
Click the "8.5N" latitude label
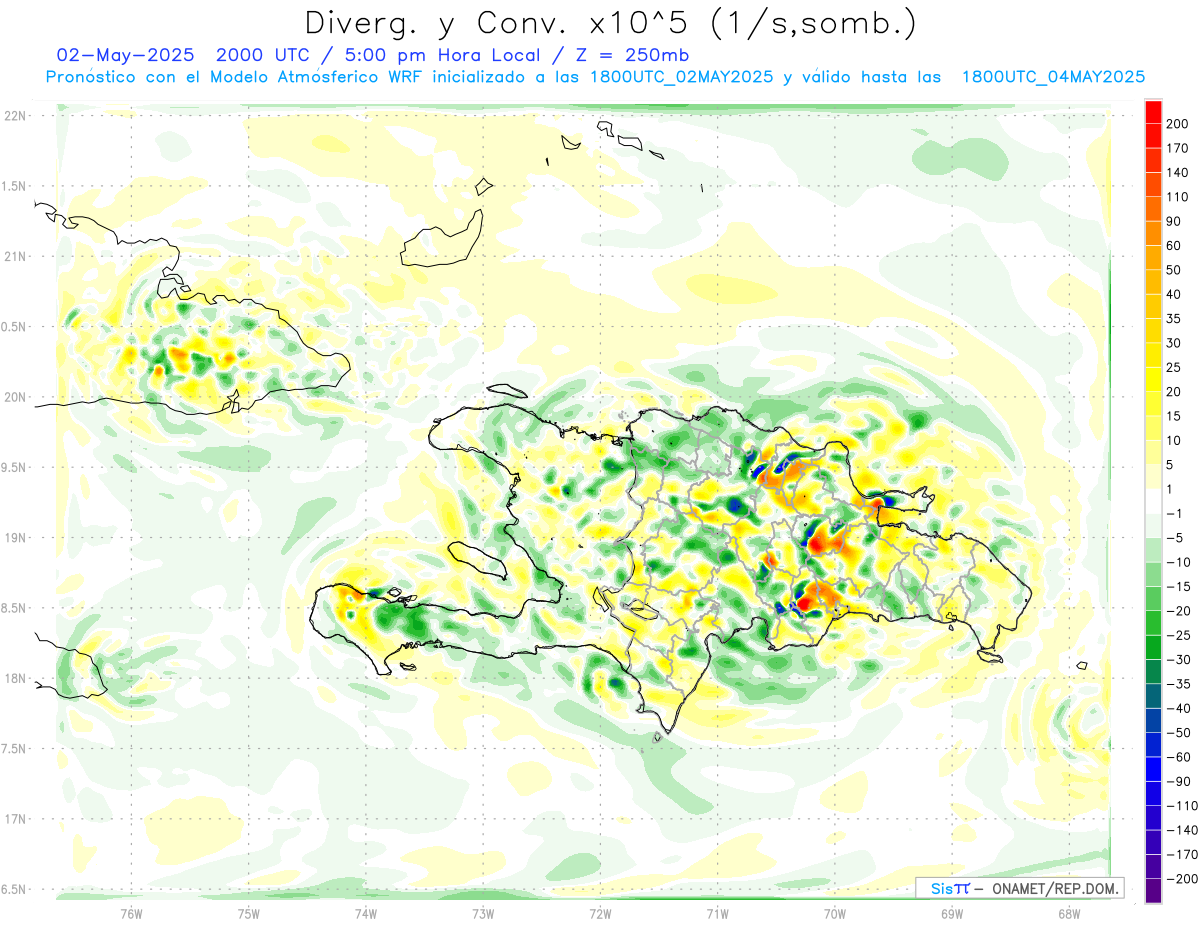click(x=14, y=608)
